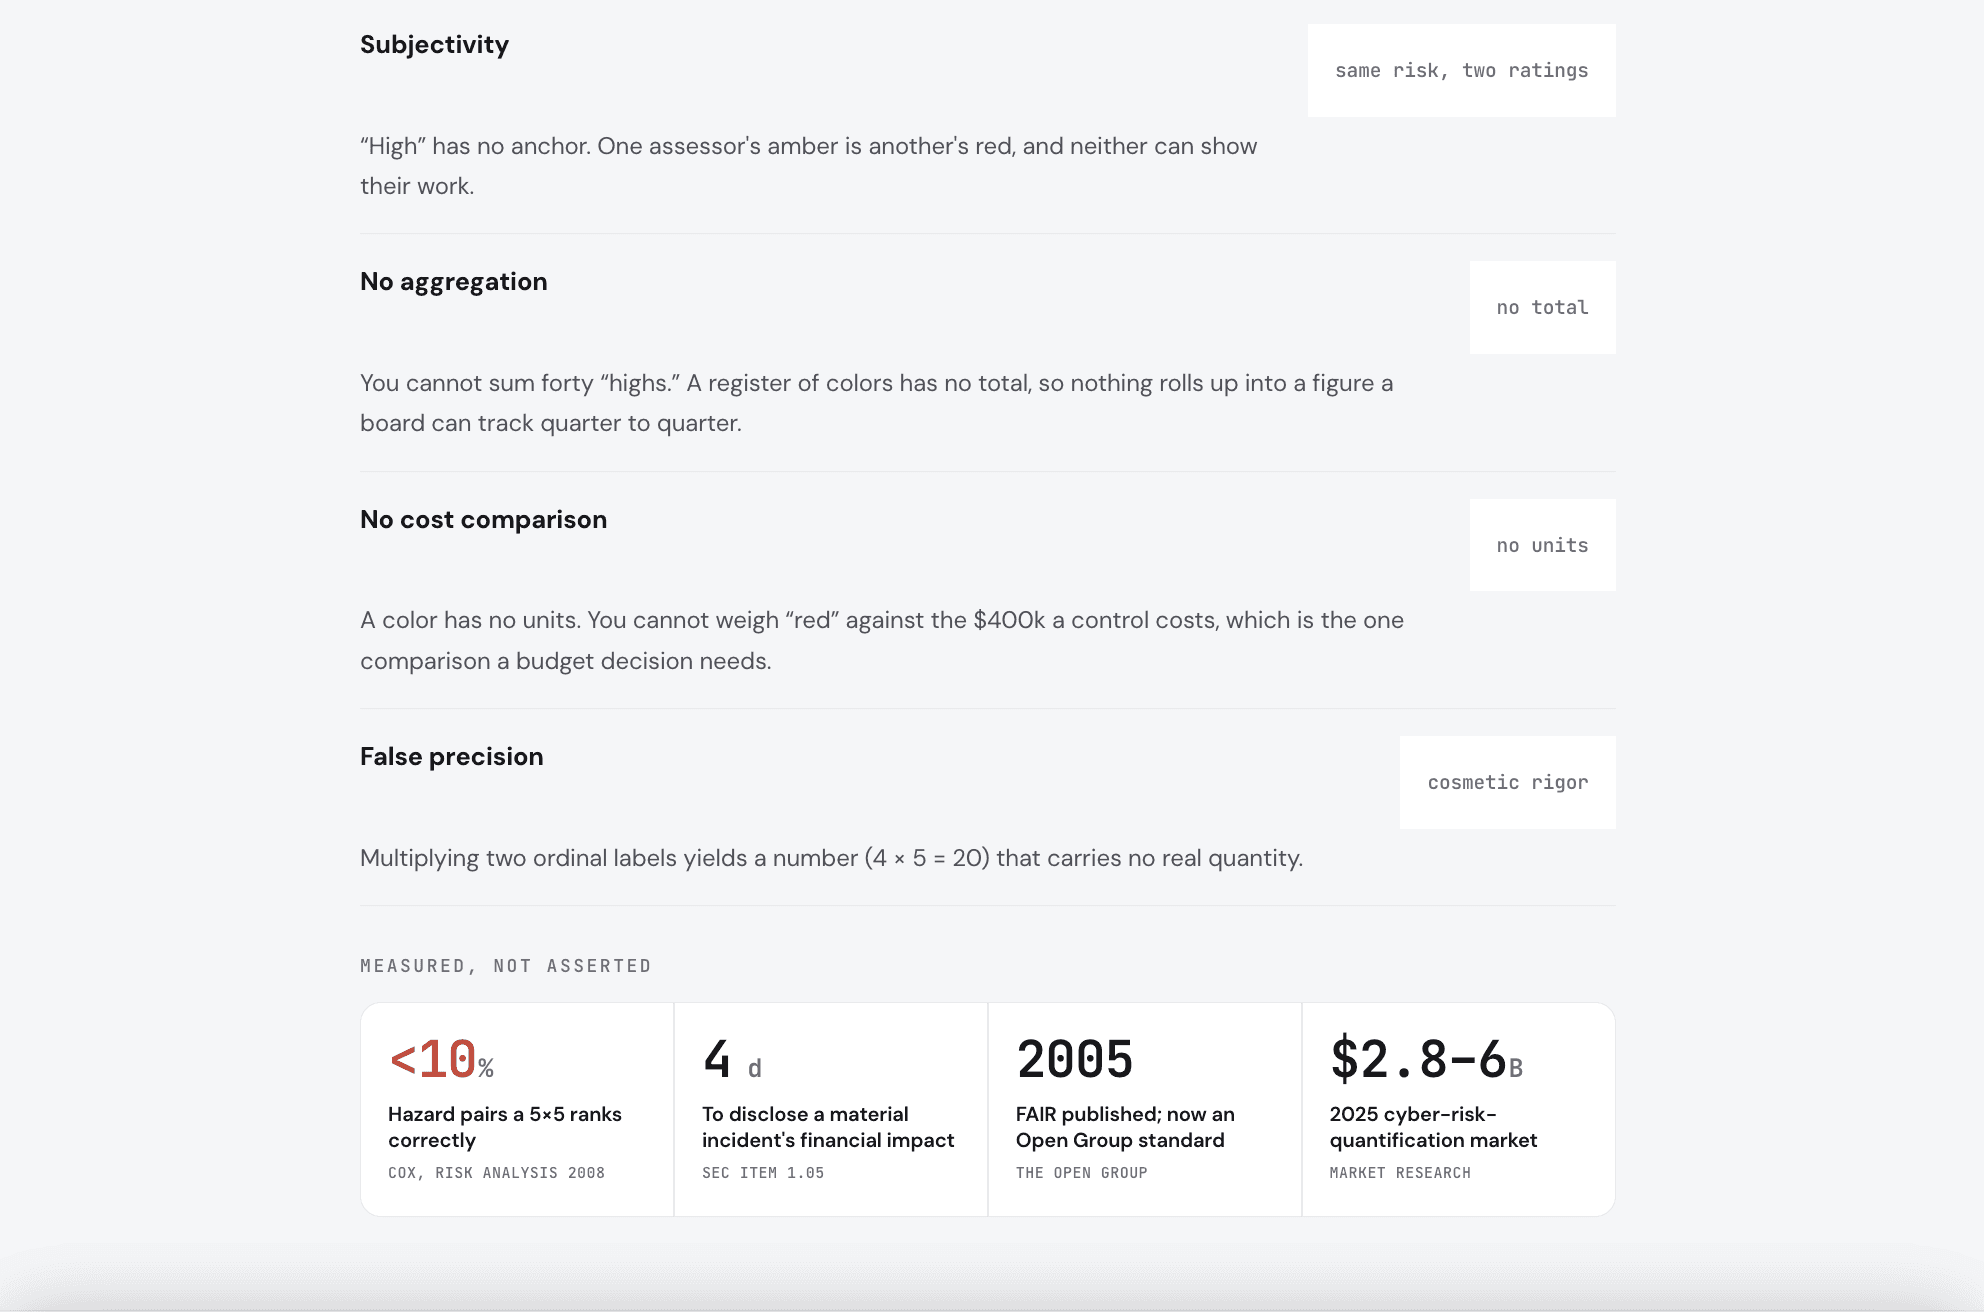Click the 'Cox, Risk Analysis 2008' source
Viewport: 1984px width, 1312px height.
(496, 1173)
